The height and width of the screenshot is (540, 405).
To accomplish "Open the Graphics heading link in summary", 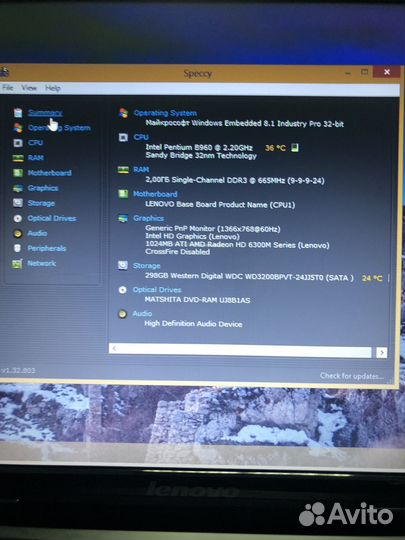I will pos(148,218).
